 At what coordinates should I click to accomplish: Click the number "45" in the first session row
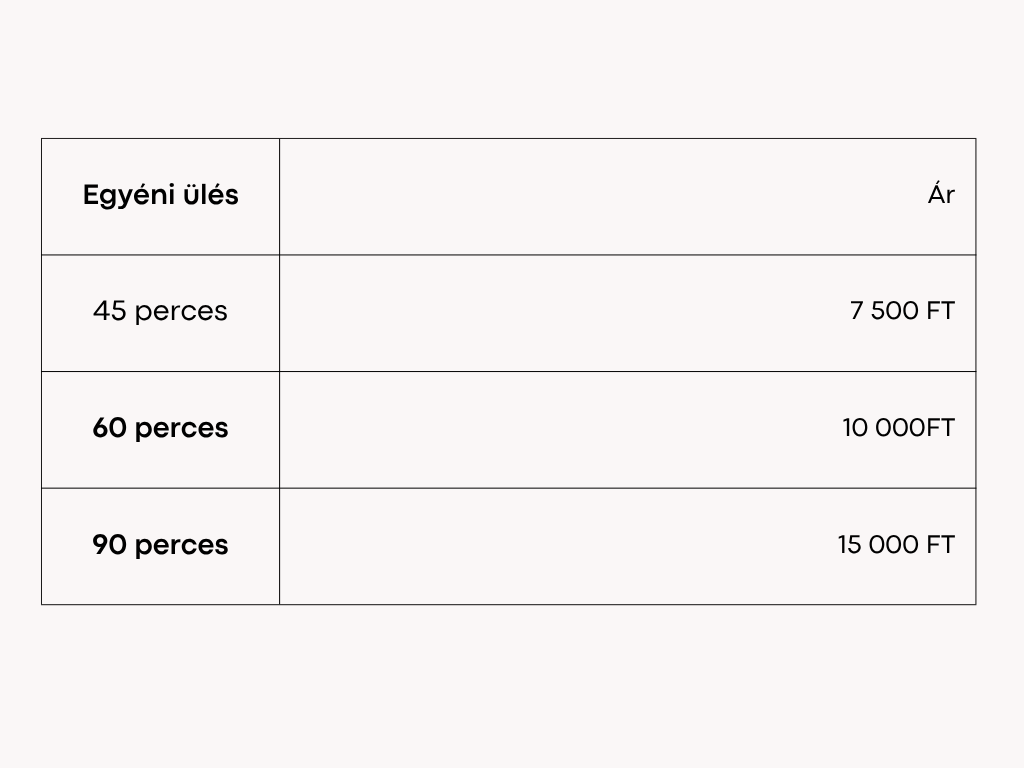click(x=109, y=311)
